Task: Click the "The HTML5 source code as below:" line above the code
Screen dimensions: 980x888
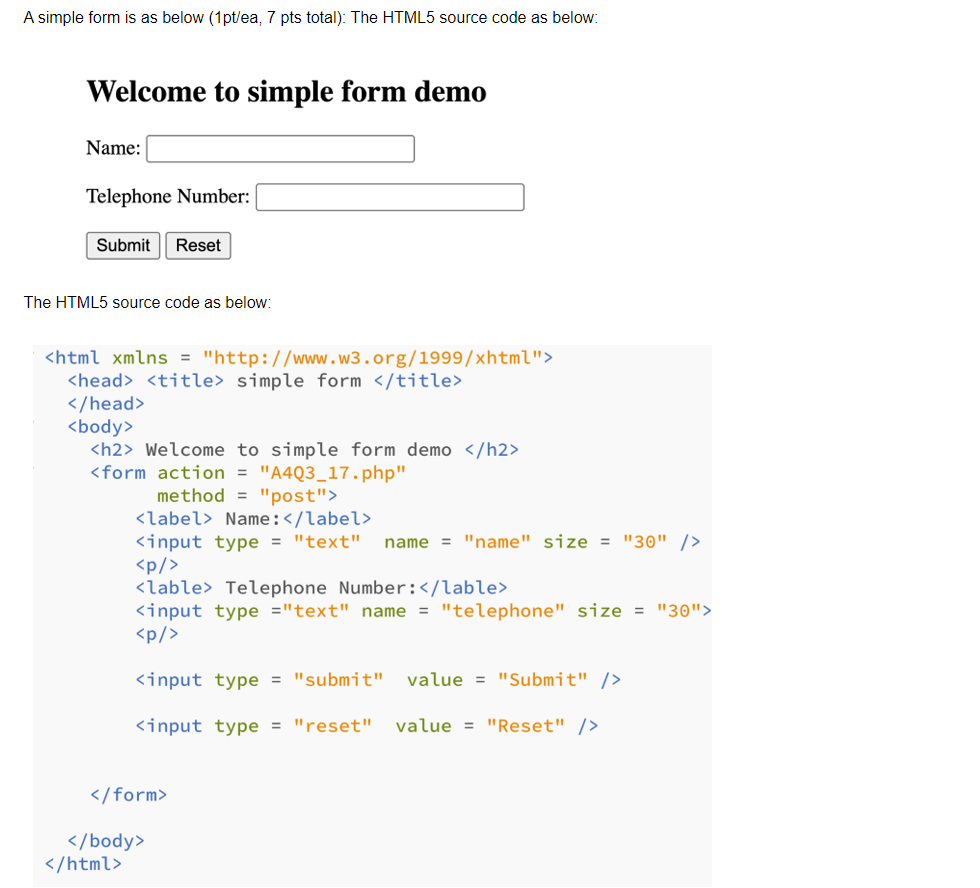Action: pyautogui.click(x=148, y=302)
